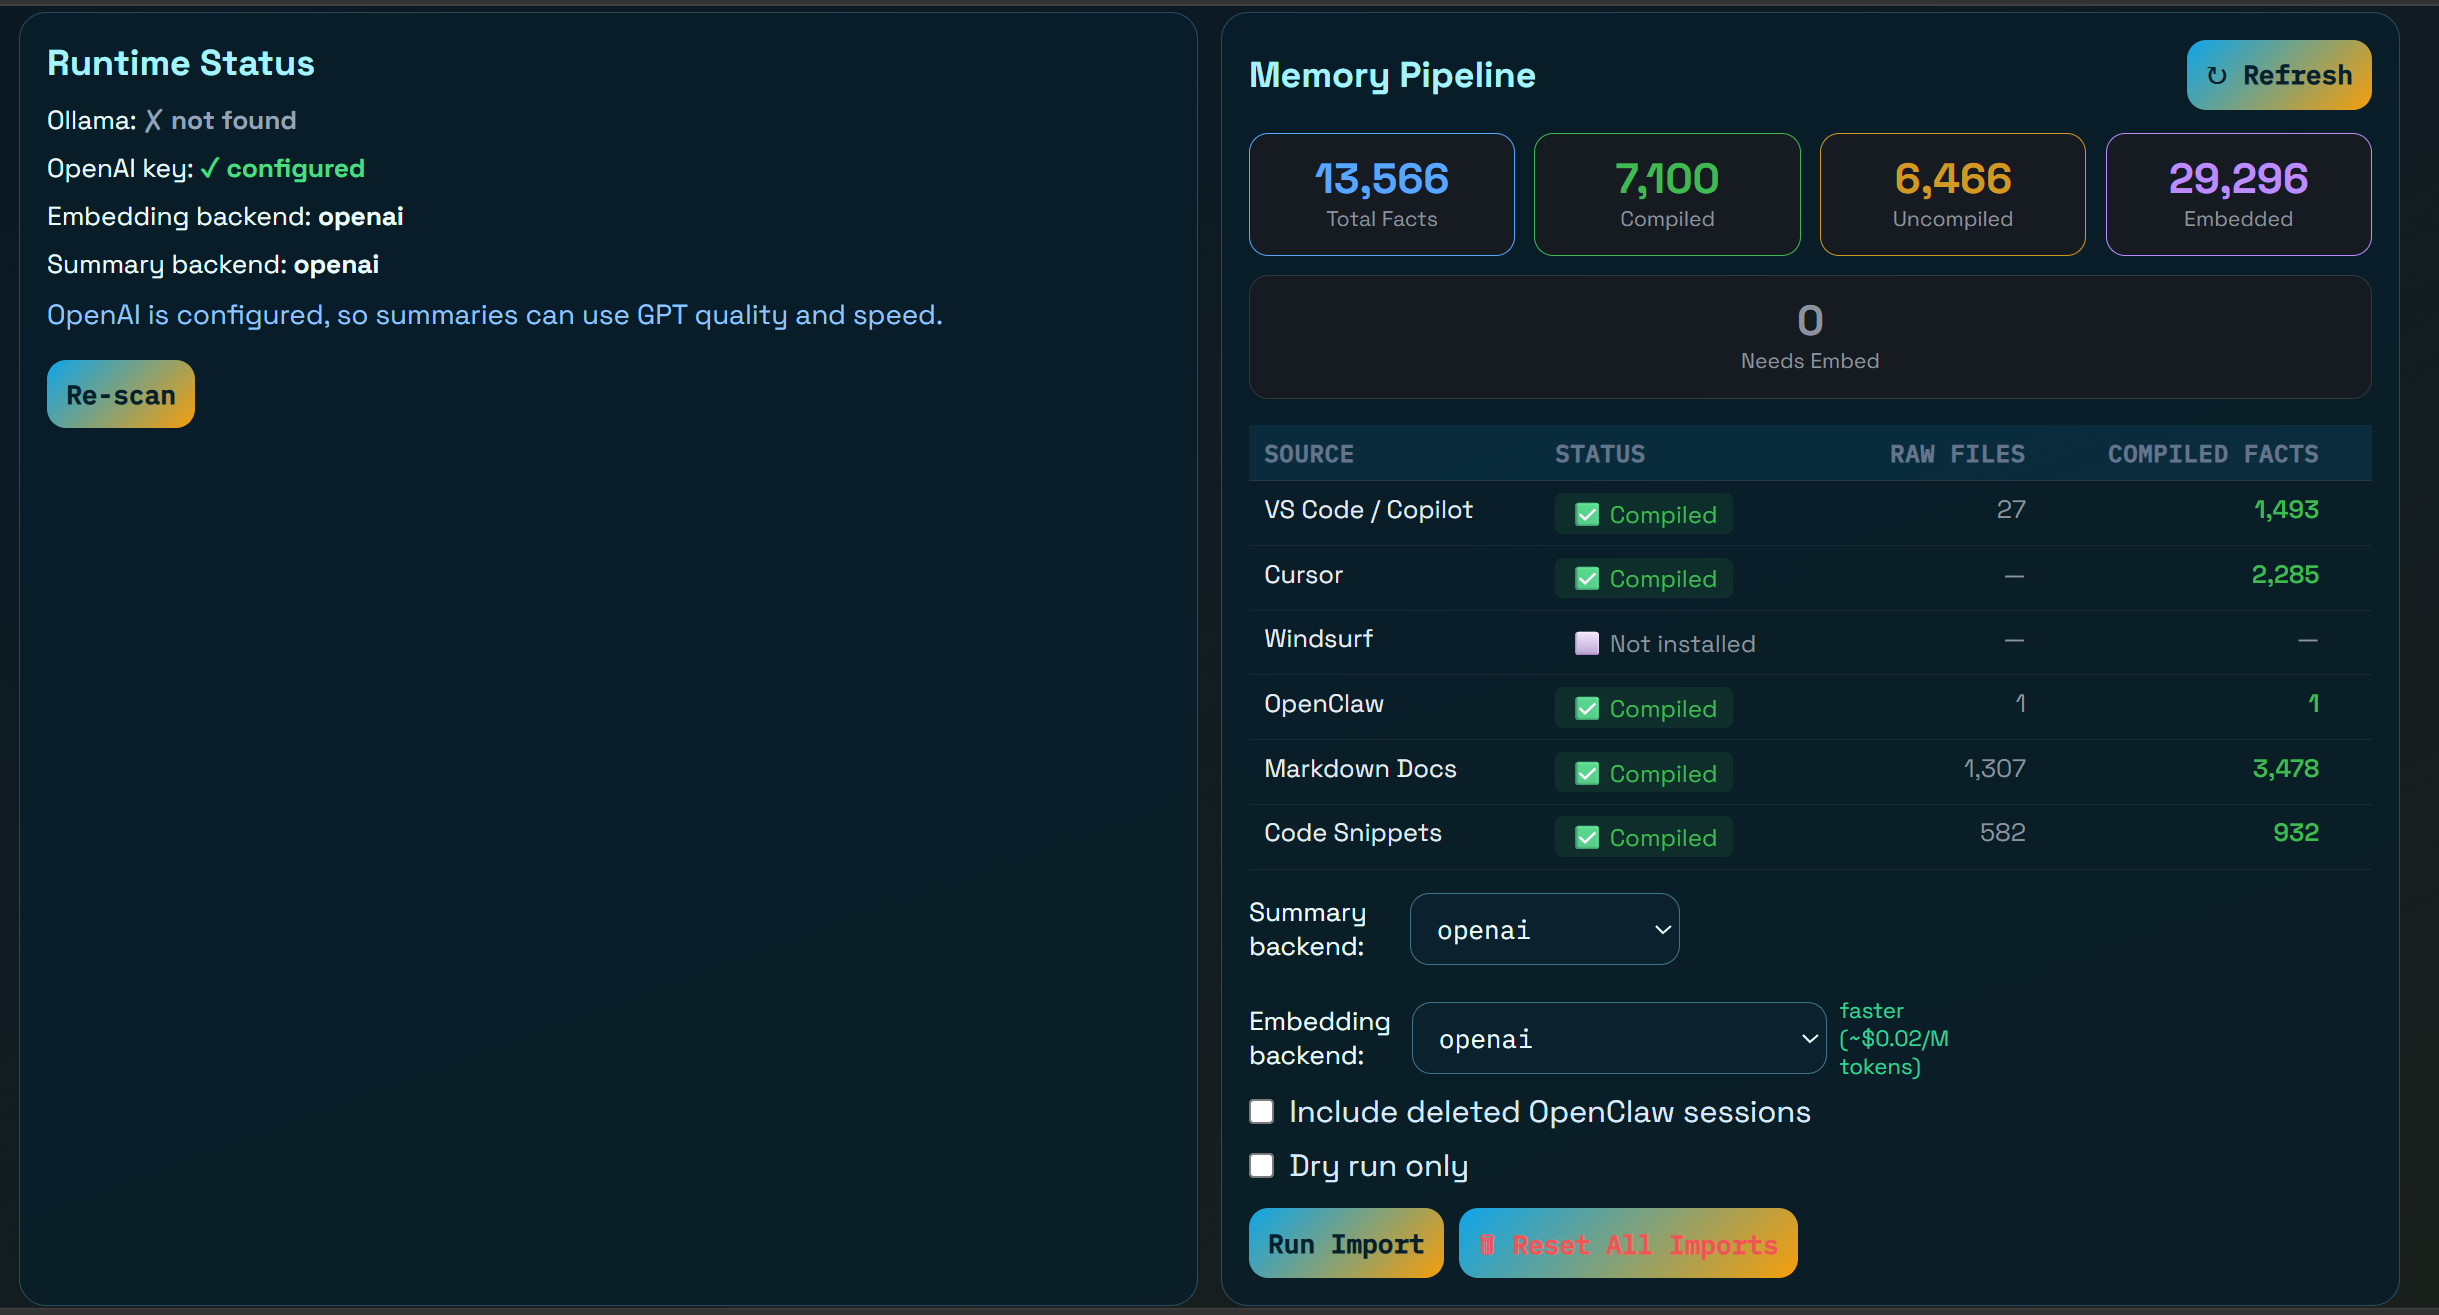Enable Include deleted OpenClaw sessions
The image size is (2439, 1315).
(1261, 1111)
